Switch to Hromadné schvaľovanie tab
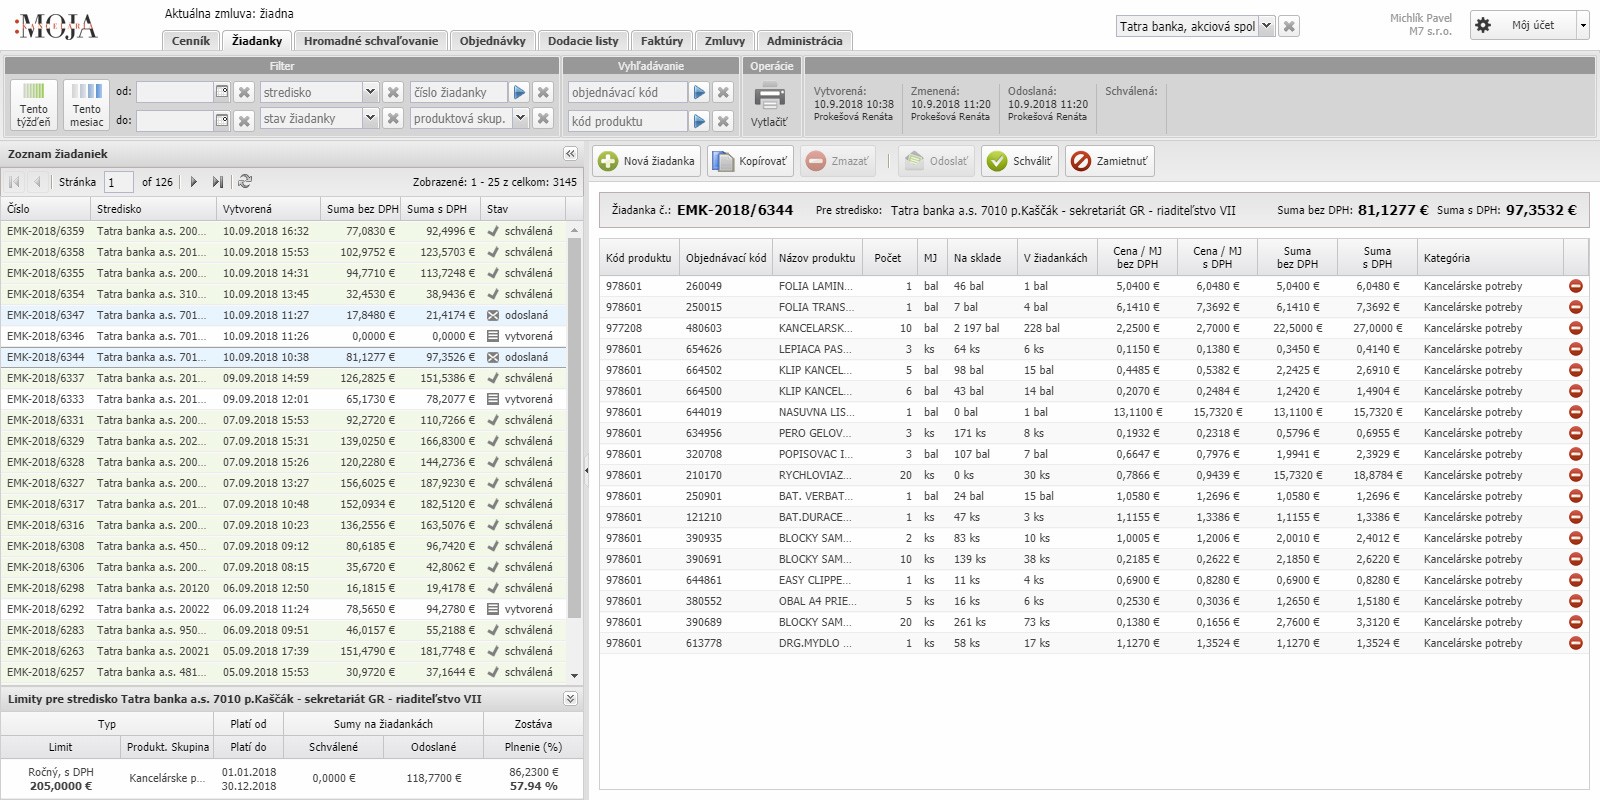Image resolution: width=1600 pixels, height=800 pixels. click(371, 41)
